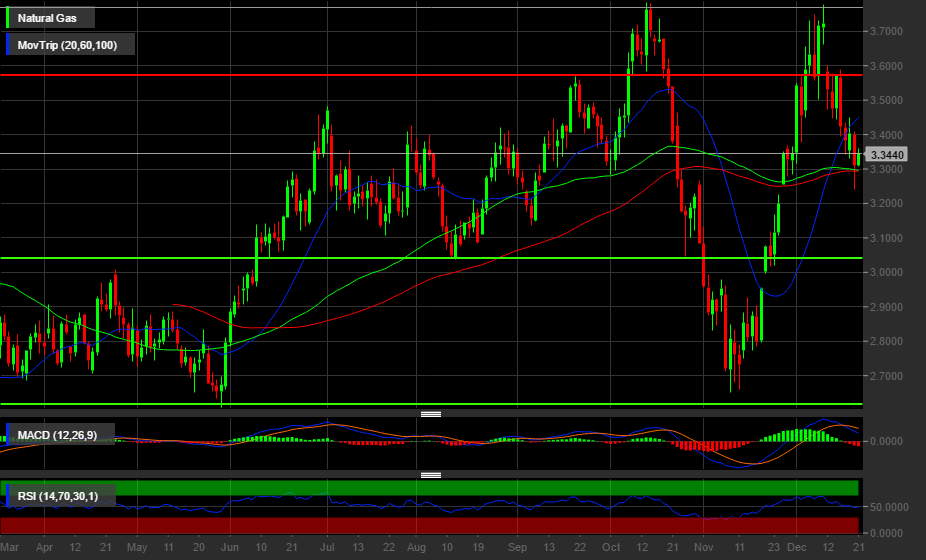Click the blue color bar beside MovTrip
Viewport: 926px width, 560px height.
(x=8, y=45)
